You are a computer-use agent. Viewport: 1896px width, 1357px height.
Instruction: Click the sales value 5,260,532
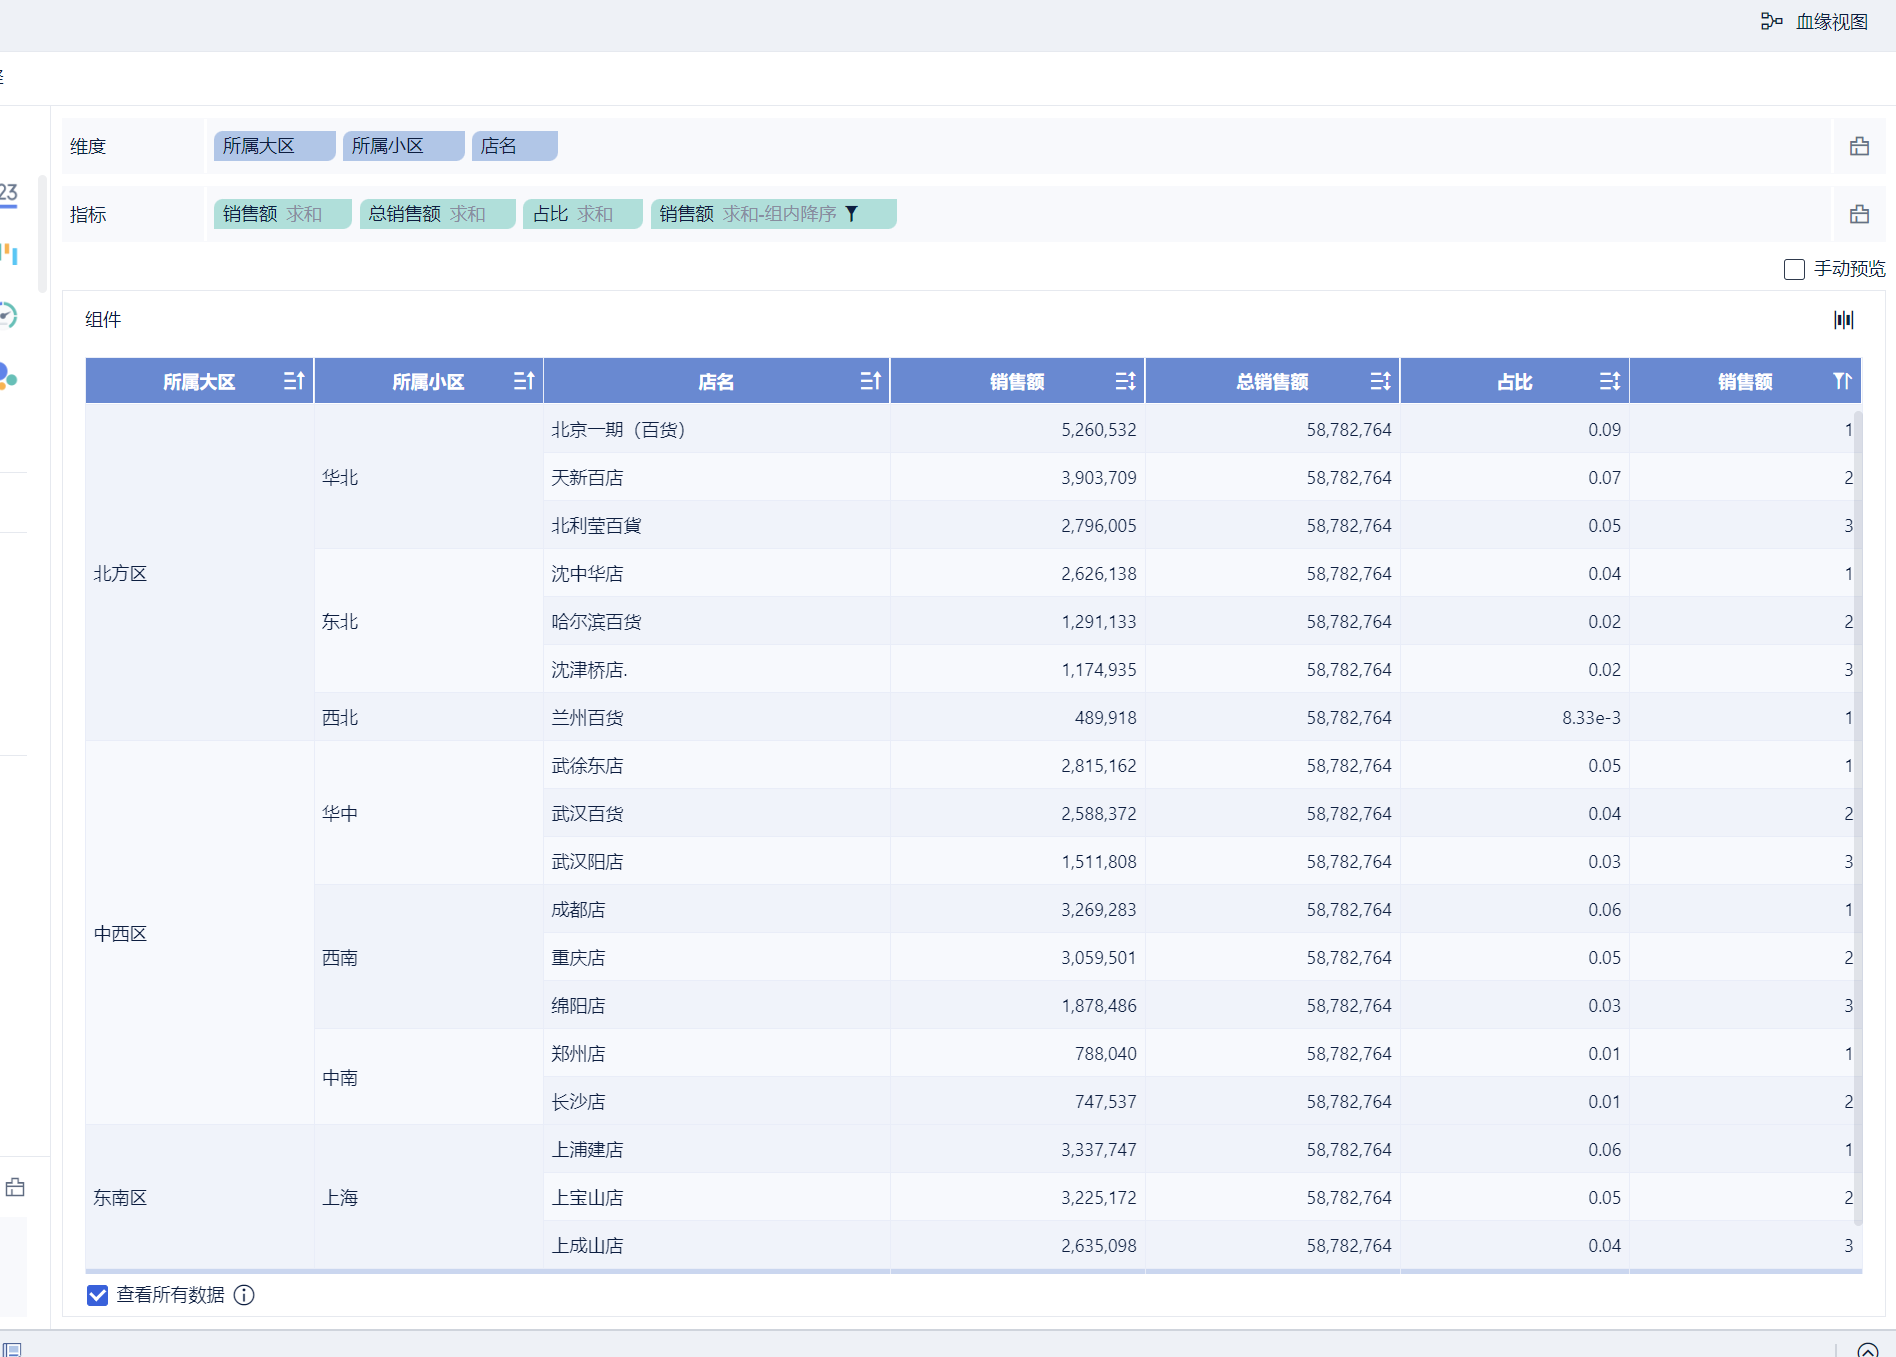pyautogui.click(x=1099, y=430)
